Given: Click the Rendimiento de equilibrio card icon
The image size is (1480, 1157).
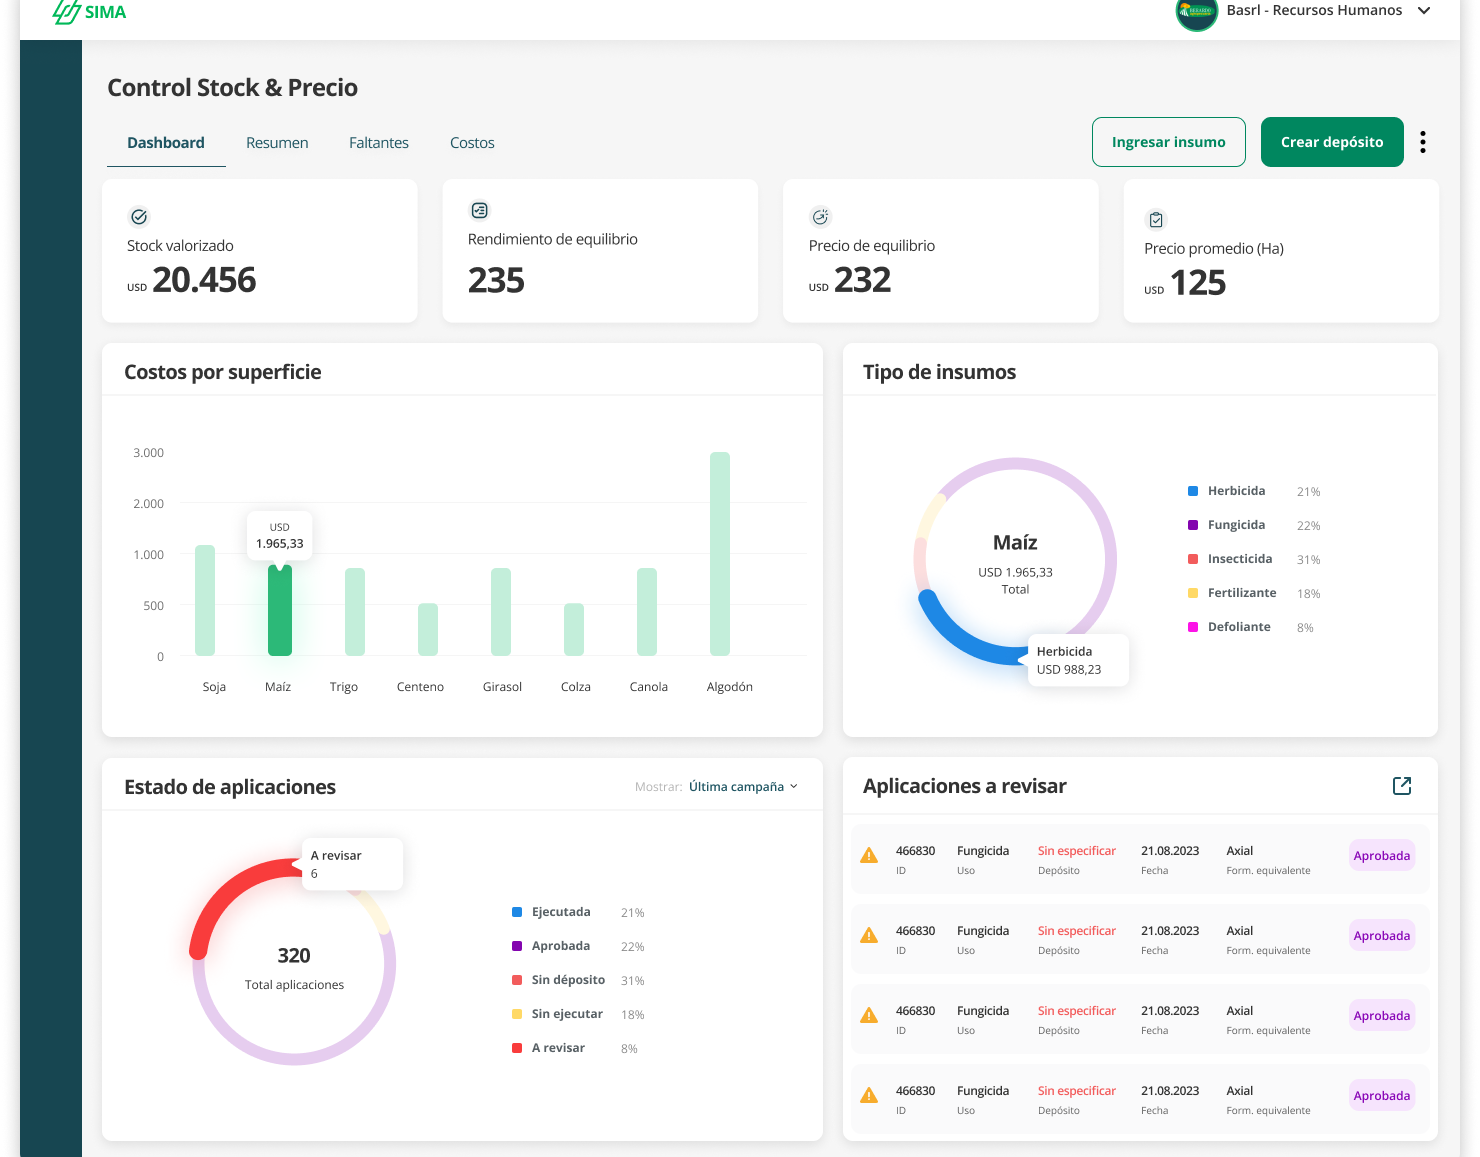Looking at the screenshot, I should coord(480,210).
